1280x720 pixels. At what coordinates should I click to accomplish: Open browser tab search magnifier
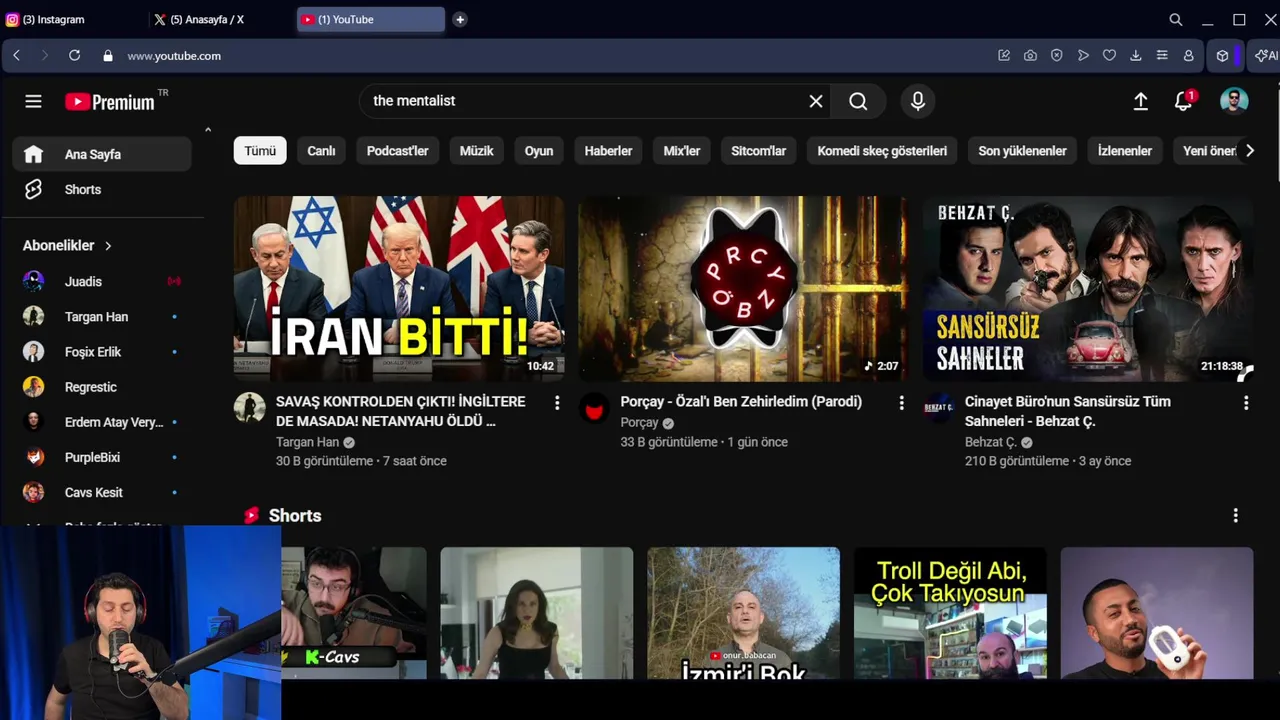1176,19
